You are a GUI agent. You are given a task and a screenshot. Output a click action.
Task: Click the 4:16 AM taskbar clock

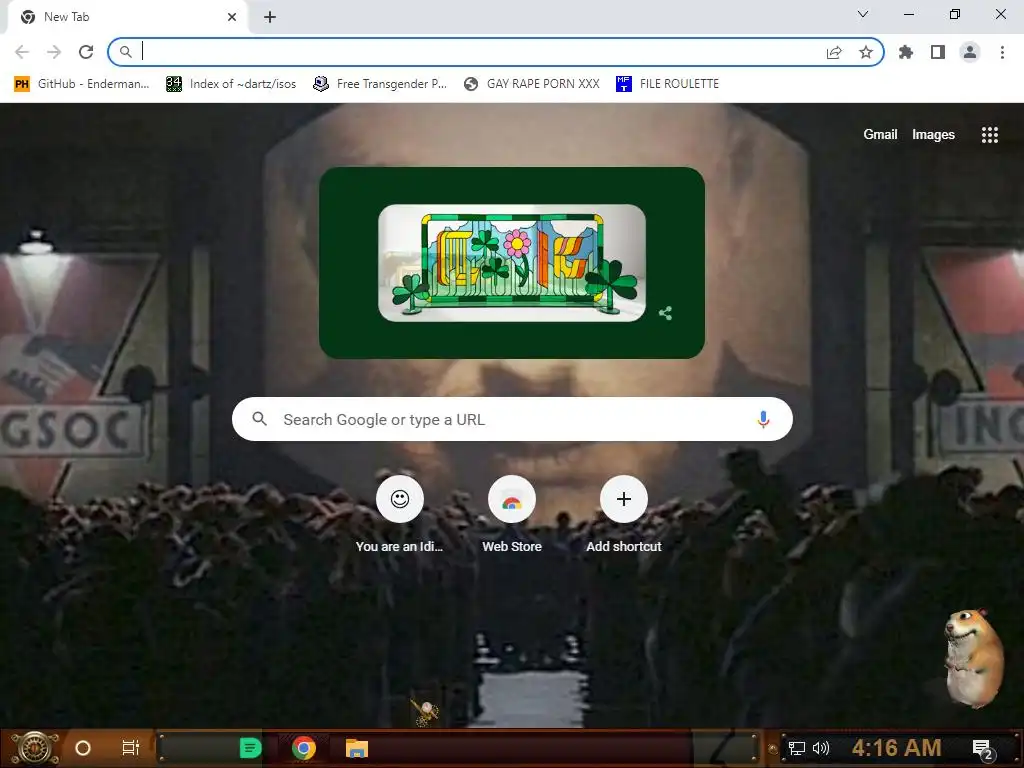[896, 748]
